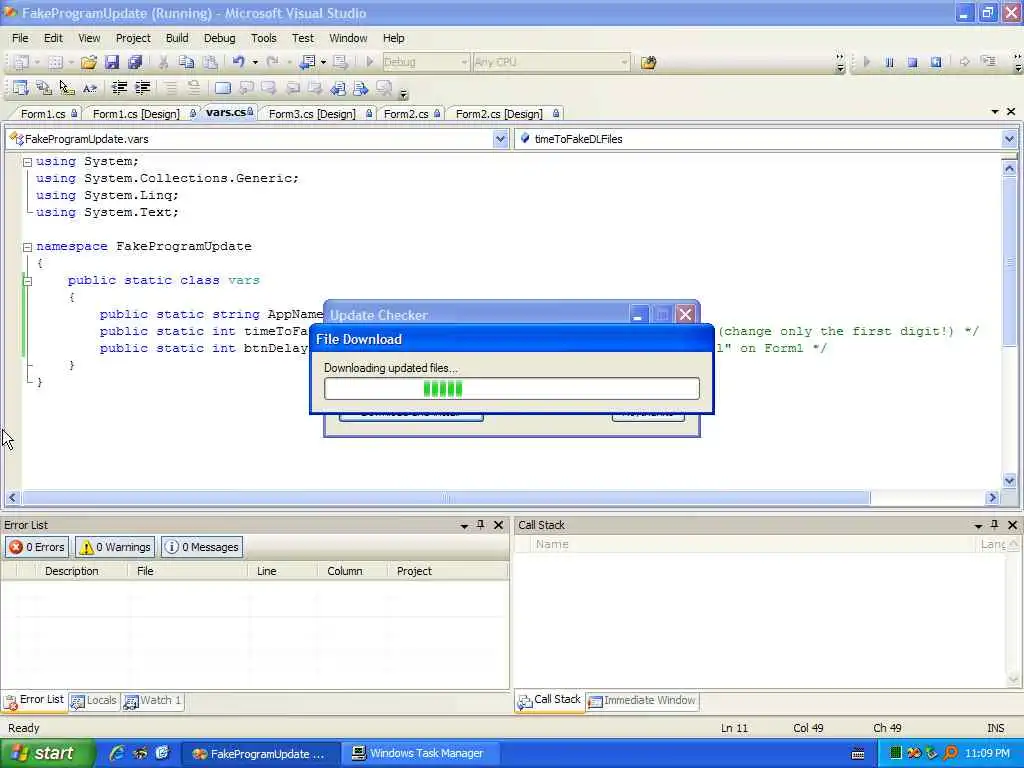This screenshot has width=1024, height=768.
Task: Click the Display Parameter Info icon
Action: click(44, 88)
